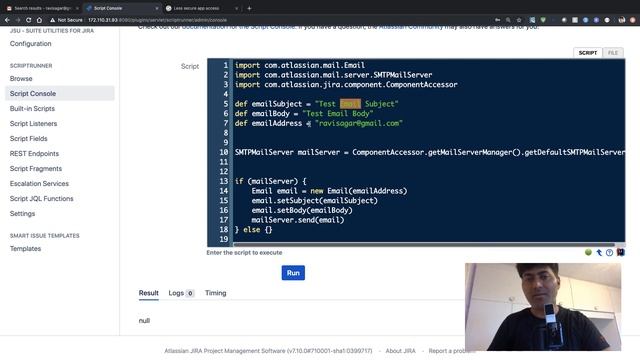Viewport: 640px width, 360px height.
Task: Open REST Endpoints
Action: pos(34,153)
